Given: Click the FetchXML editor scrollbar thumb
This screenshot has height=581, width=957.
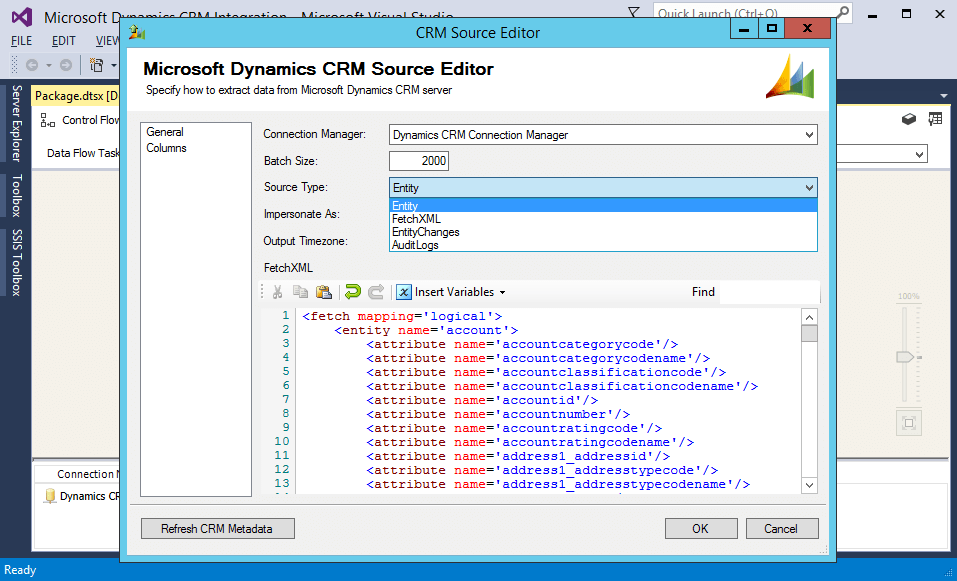Looking at the screenshot, I should (x=809, y=333).
